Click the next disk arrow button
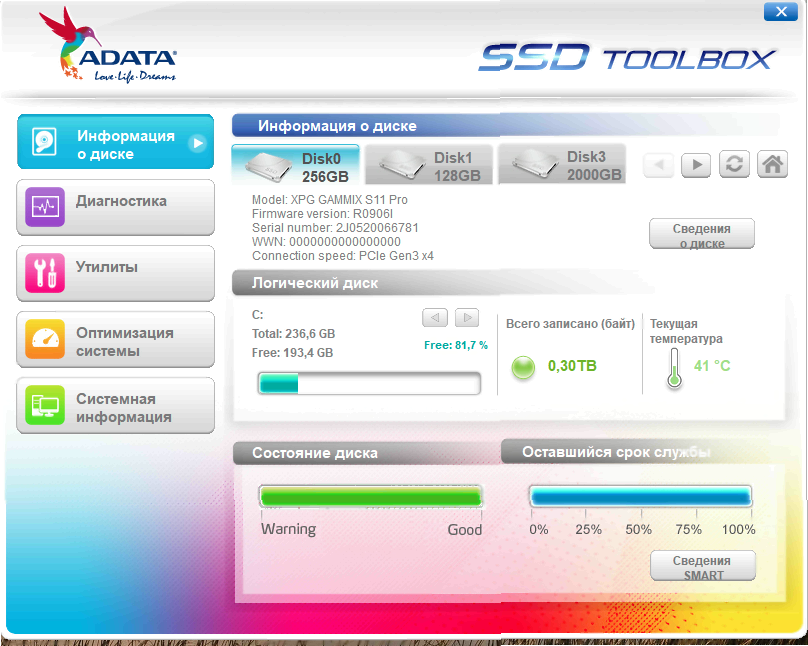 pyautogui.click(x=696, y=164)
